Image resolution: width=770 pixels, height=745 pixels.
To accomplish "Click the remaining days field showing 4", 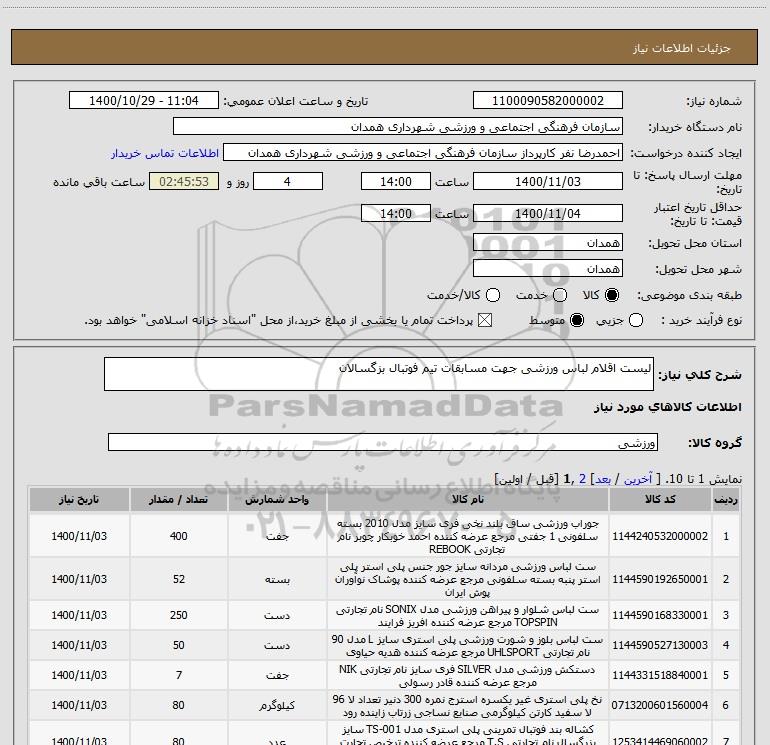I will pyautogui.click(x=288, y=181).
